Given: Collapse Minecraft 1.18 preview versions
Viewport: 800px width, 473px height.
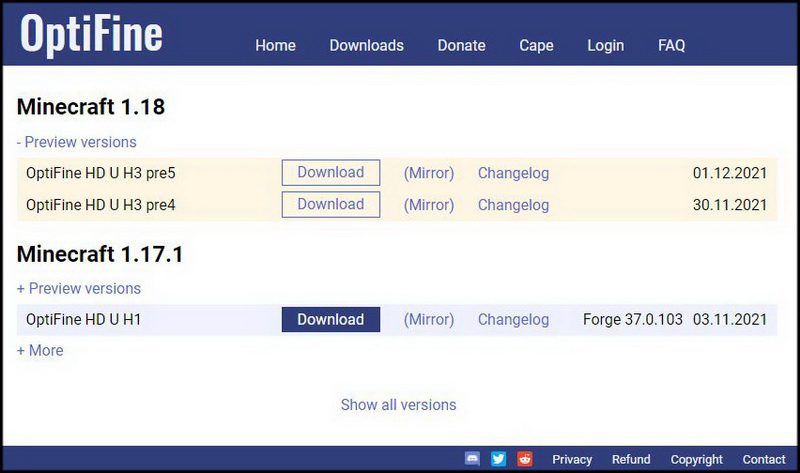Looking at the screenshot, I should click(77, 142).
